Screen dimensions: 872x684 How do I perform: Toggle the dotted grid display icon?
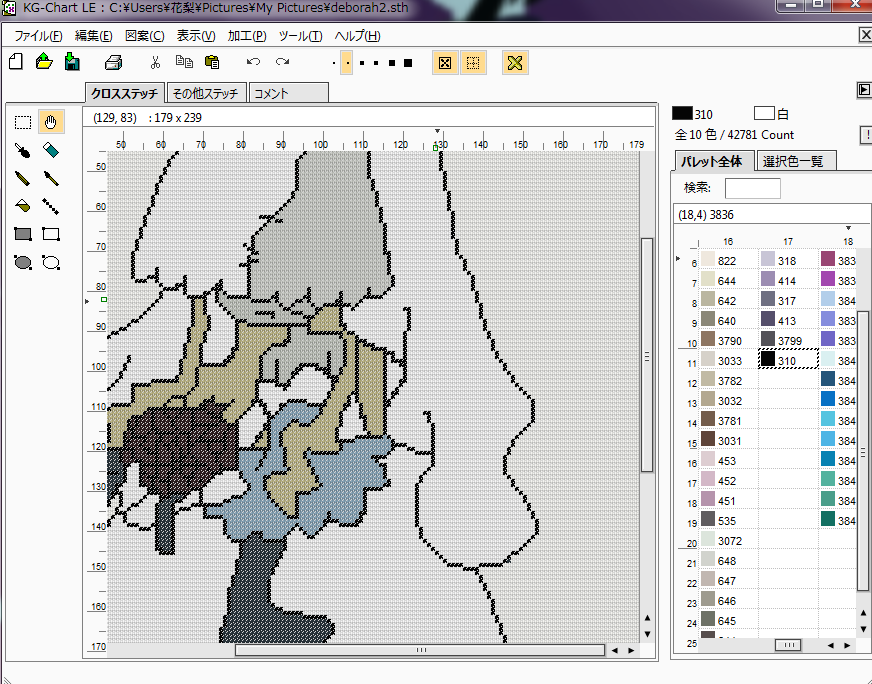pyautogui.click(x=473, y=63)
